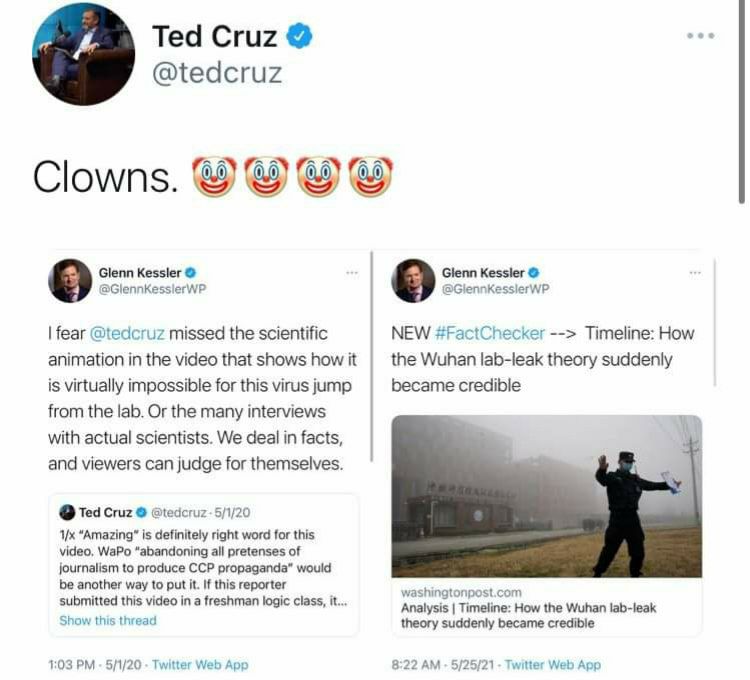Viewport: 750px width, 680px height.
Task: Click the verified badge beside Ted Cruz
Action: tap(300, 37)
